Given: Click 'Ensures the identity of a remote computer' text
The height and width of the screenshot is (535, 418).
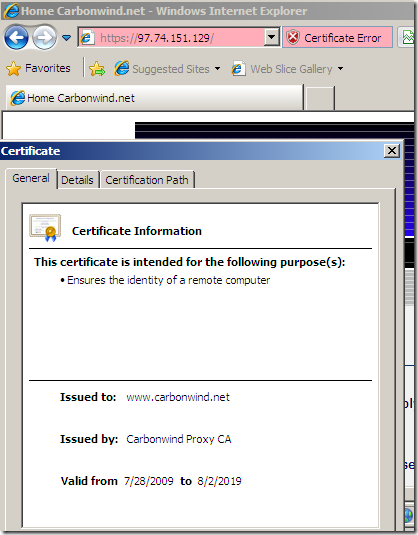Looking at the screenshot, I should coord(169,280).
